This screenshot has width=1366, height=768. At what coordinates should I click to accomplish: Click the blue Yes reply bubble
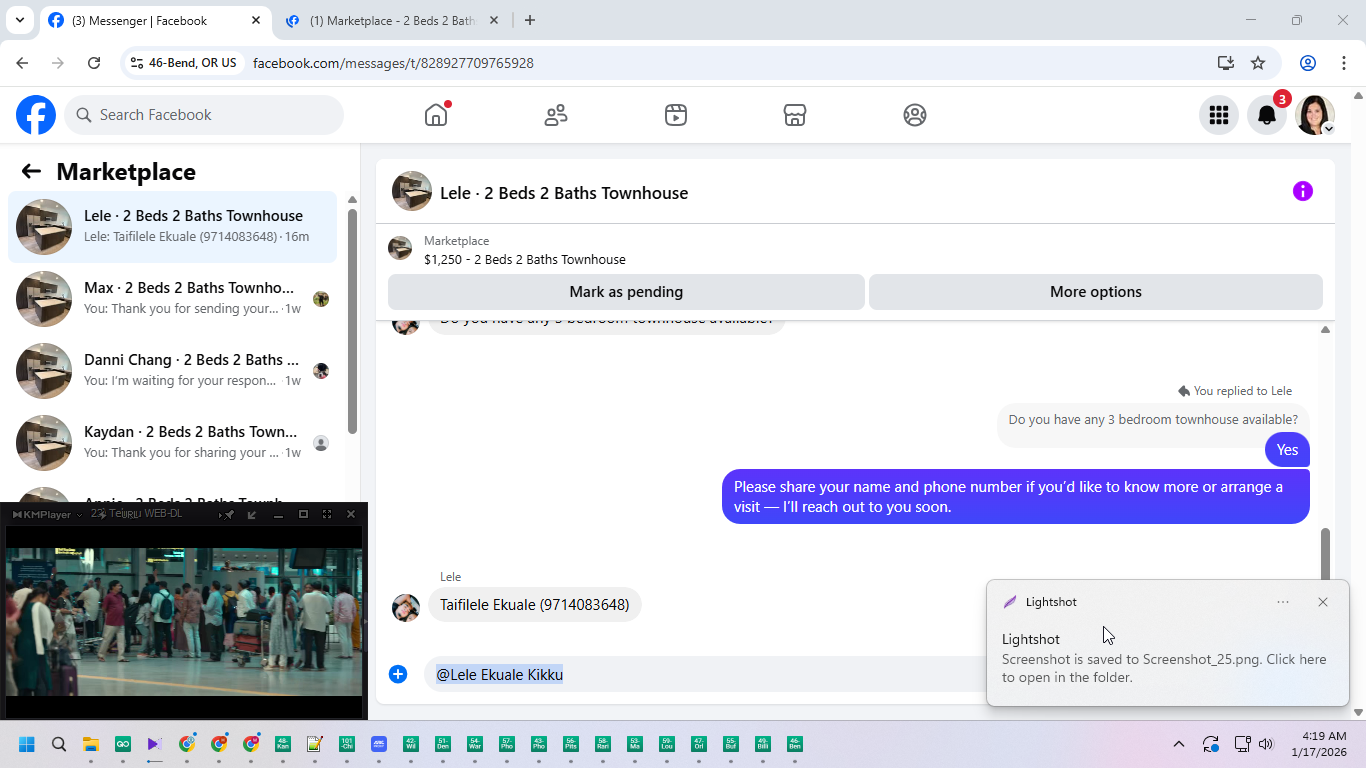click(x=1287, y=450)
